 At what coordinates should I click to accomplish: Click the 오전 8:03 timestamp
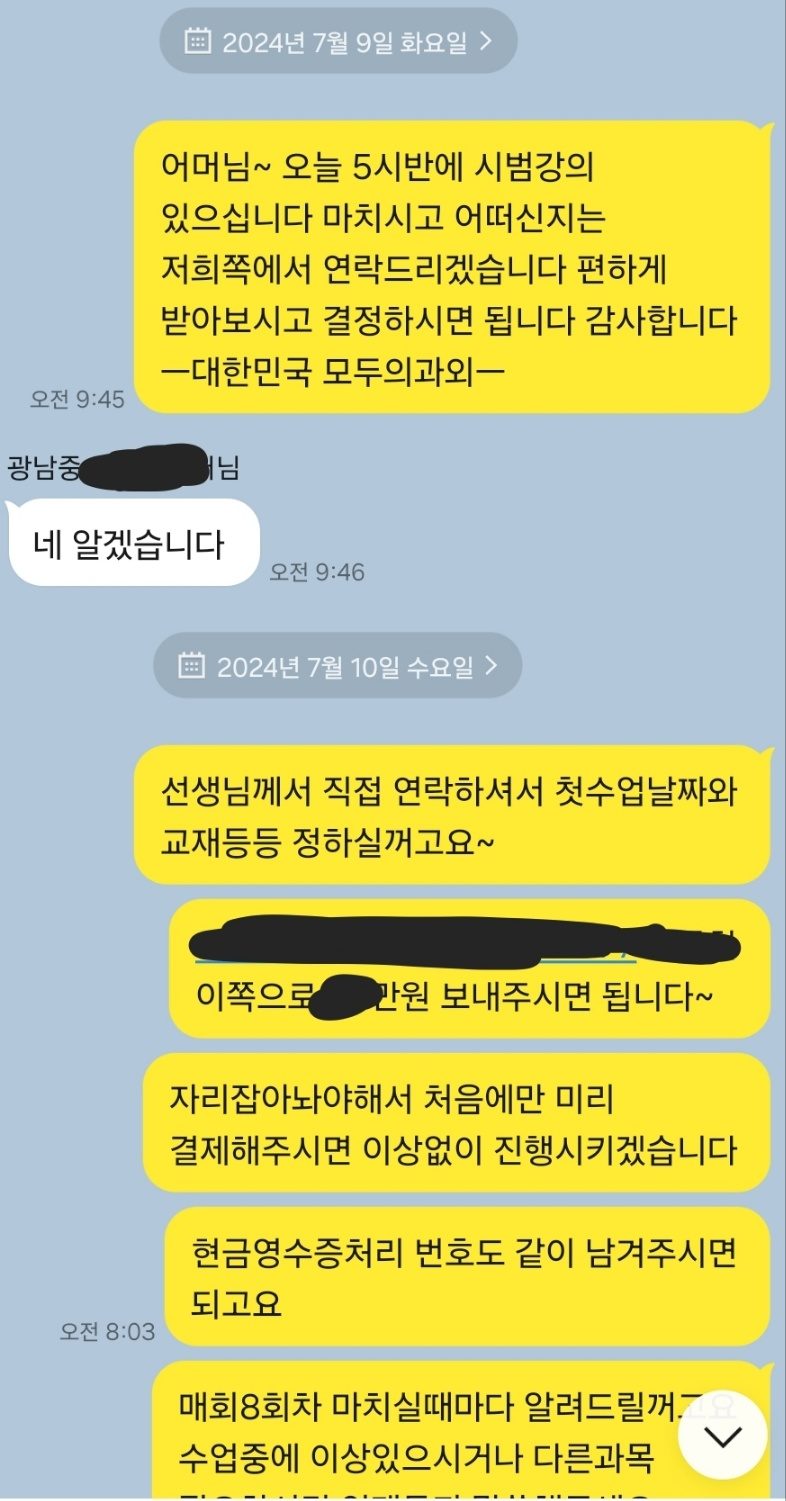[x=107, y=1332]
